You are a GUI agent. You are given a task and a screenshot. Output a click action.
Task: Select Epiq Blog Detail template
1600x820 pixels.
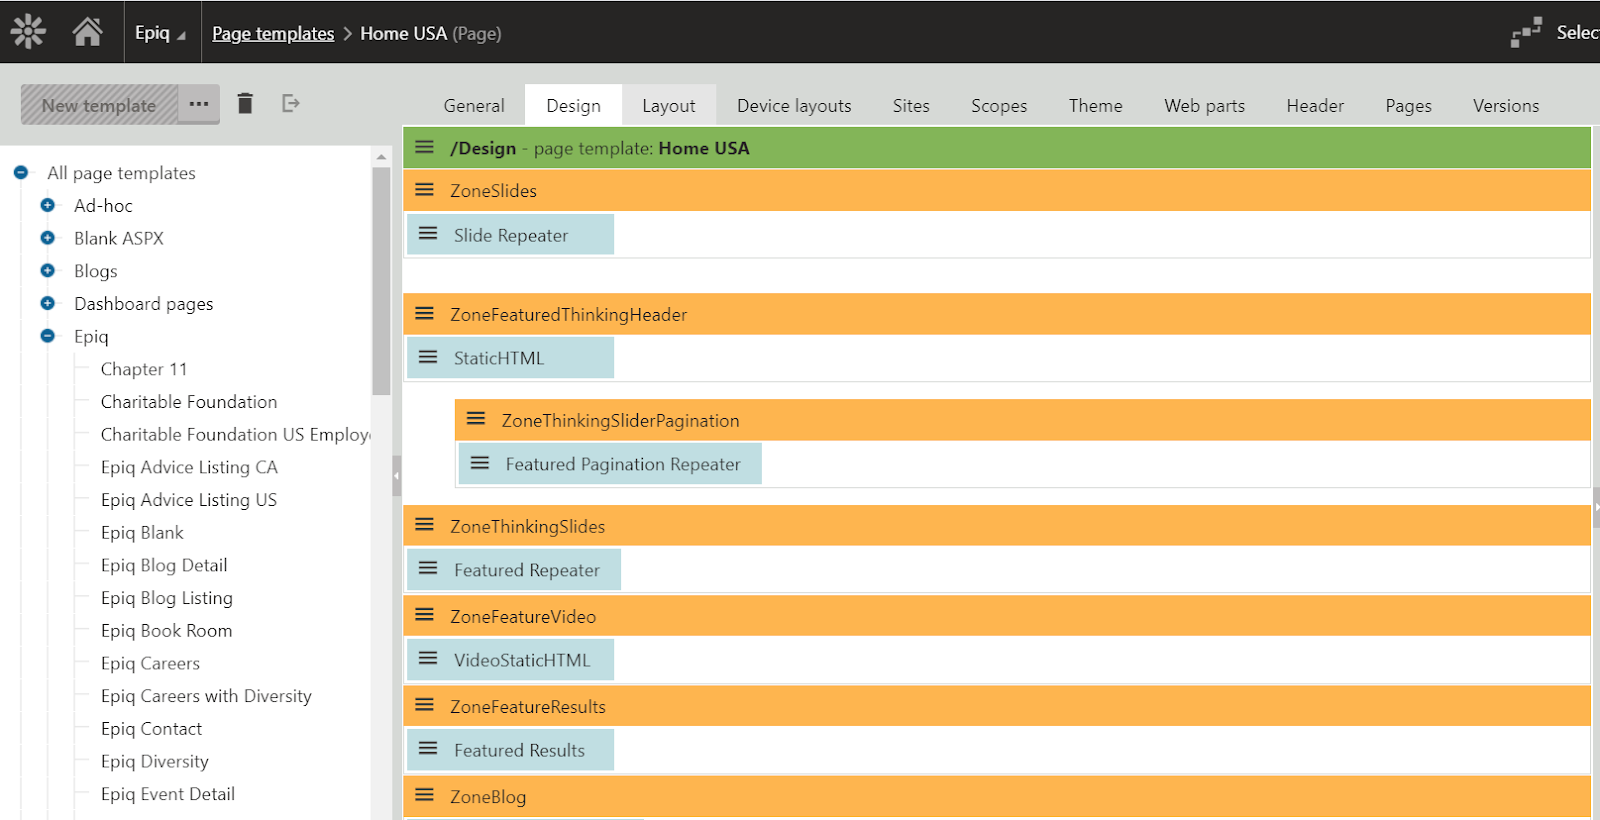164,565
